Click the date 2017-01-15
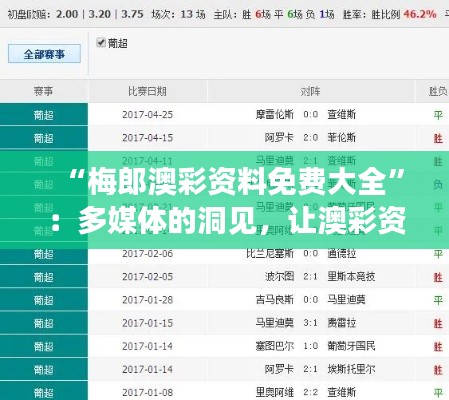Image resolution: width=449 pixels, height=400 pixels. click(x=147, y=323)
